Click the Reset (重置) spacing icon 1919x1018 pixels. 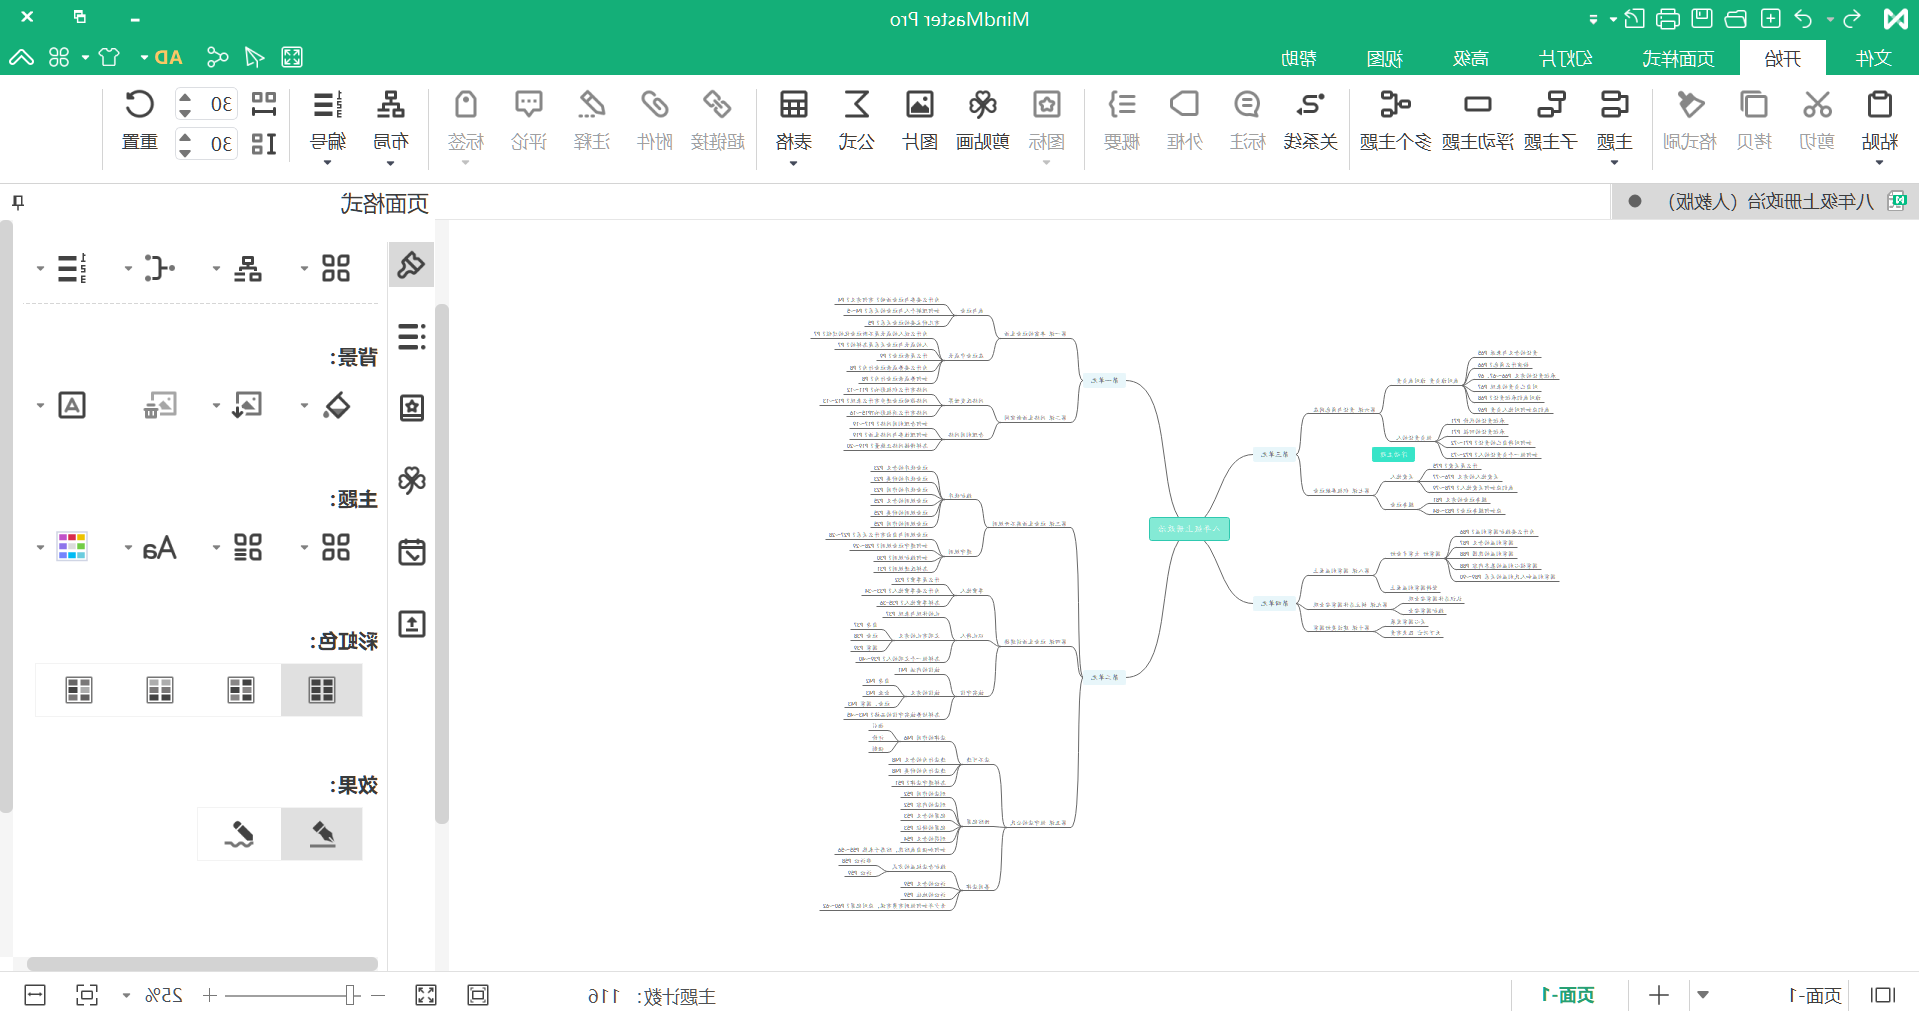click(139, 105)
